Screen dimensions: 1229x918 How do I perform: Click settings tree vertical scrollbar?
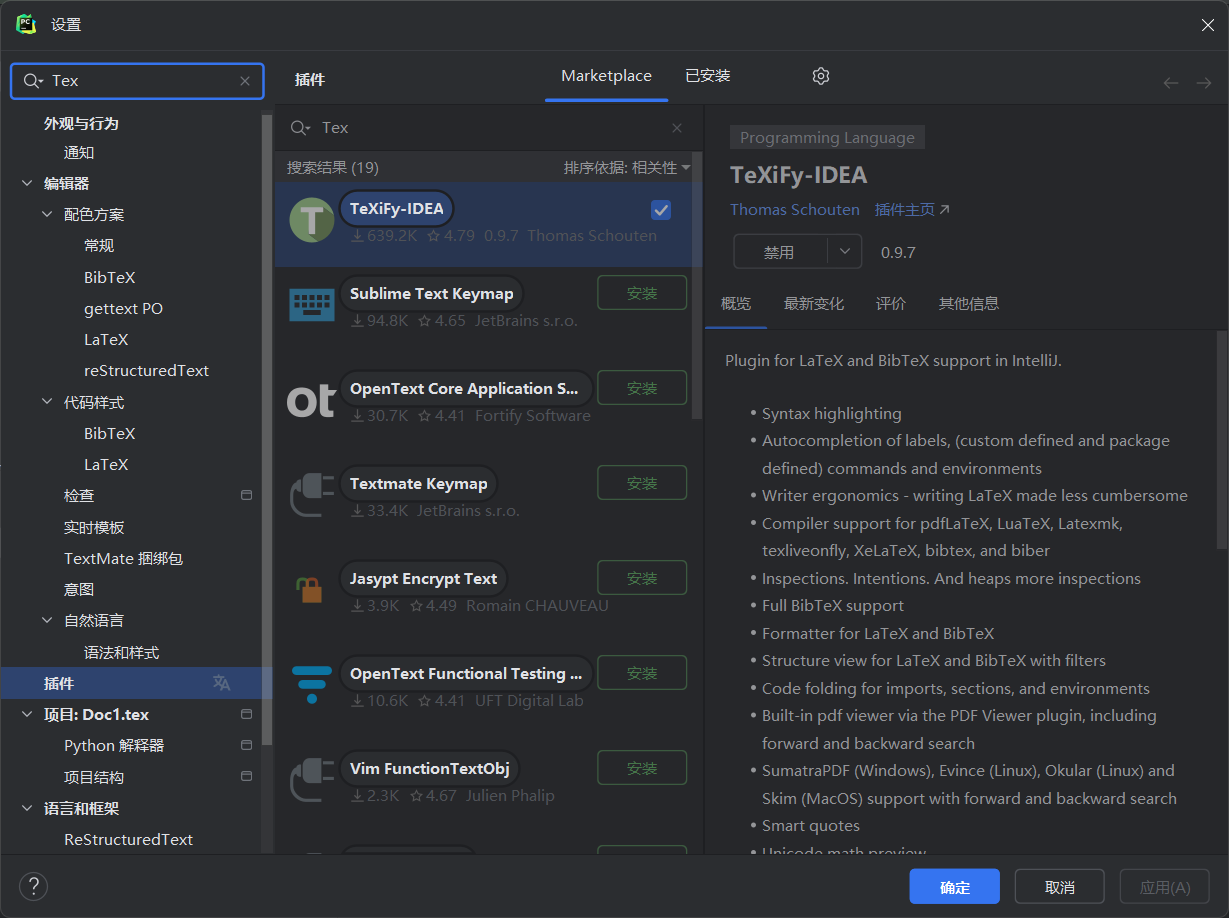click(267, 430)
